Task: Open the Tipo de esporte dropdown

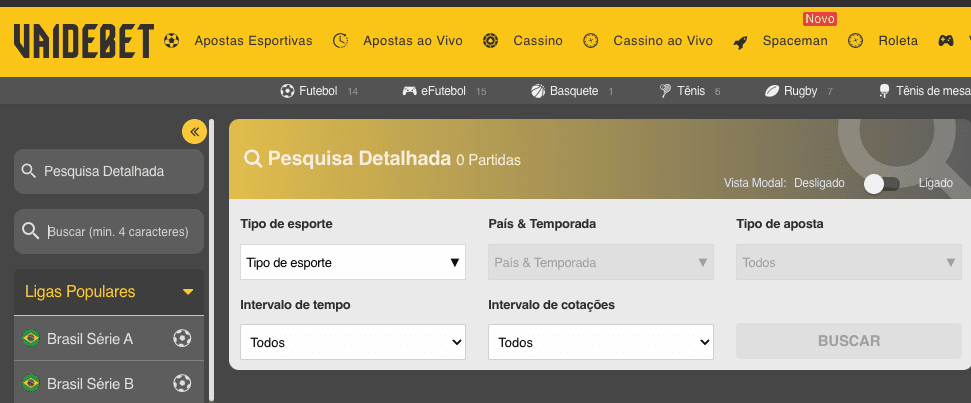Action: click(x=353, y=262)
